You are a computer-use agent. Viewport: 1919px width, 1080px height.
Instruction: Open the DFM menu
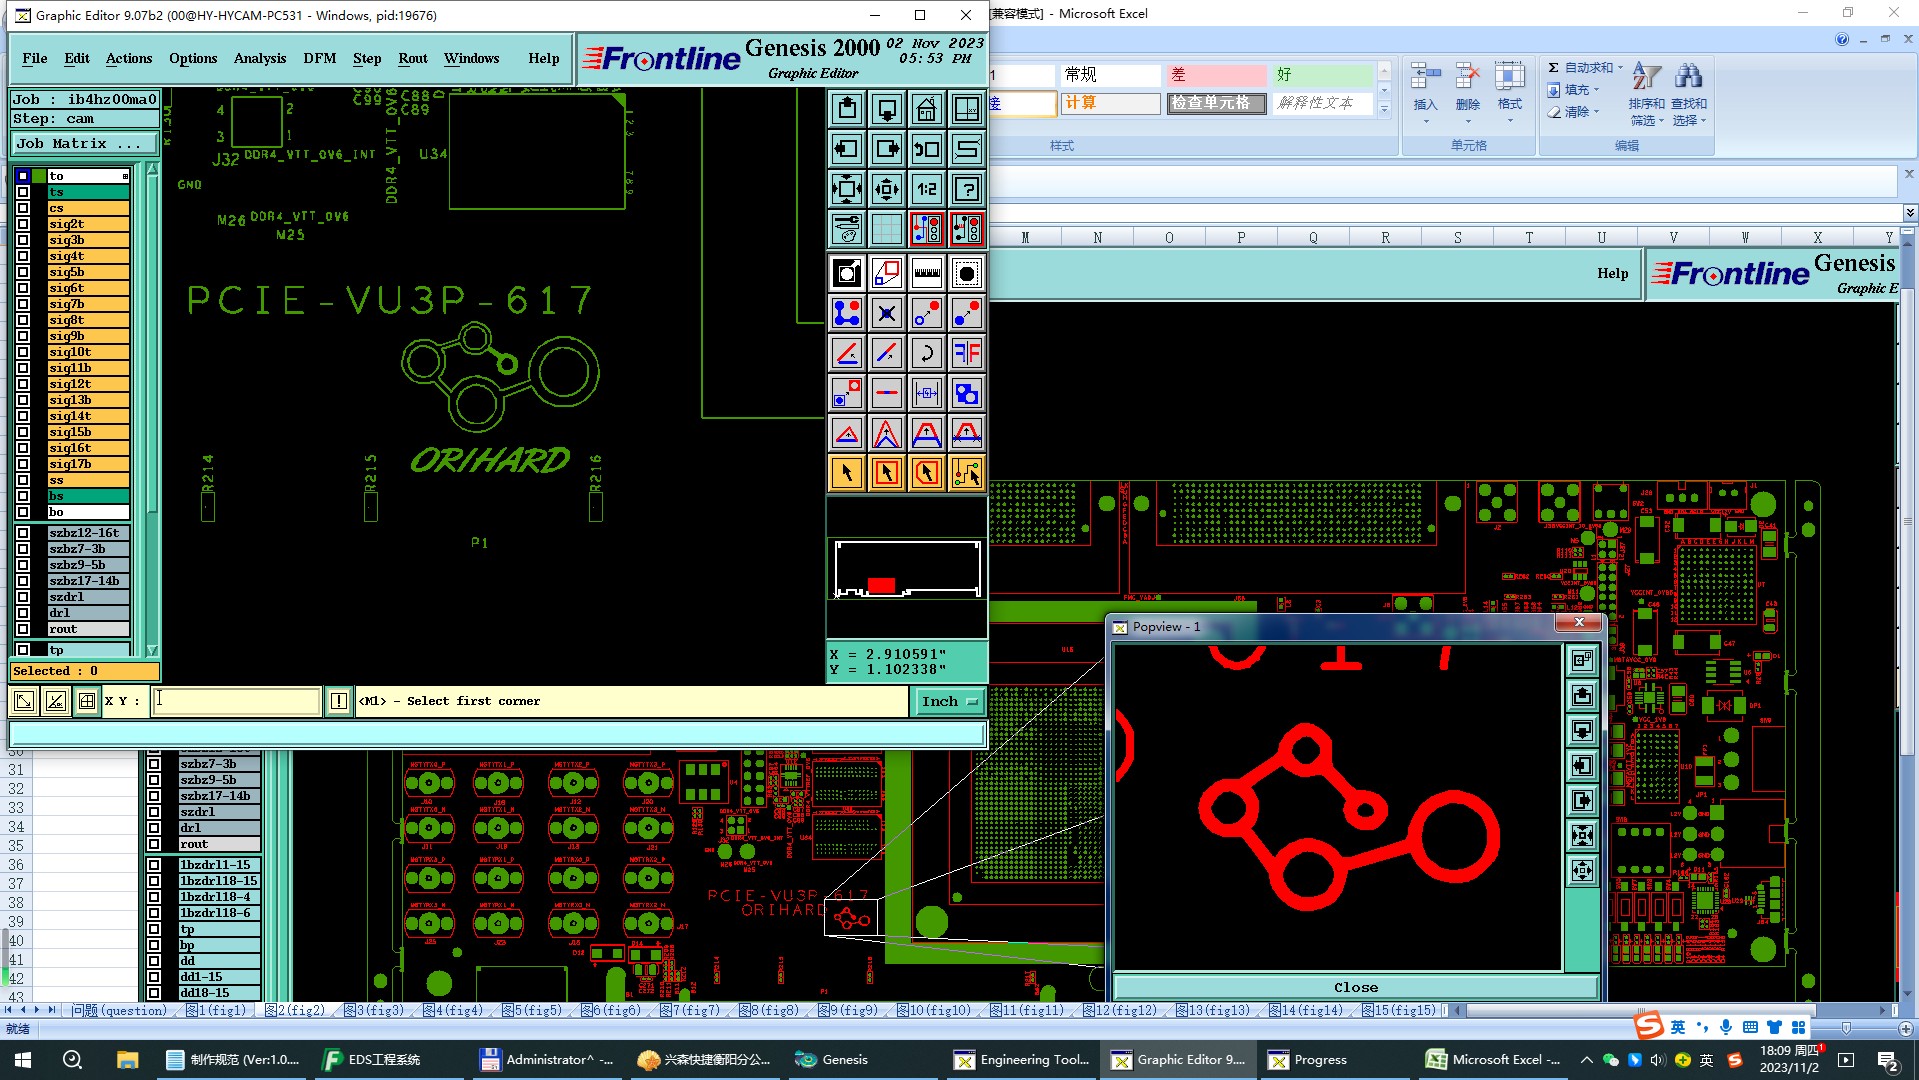pyautogui.click(x=319, y=58)
